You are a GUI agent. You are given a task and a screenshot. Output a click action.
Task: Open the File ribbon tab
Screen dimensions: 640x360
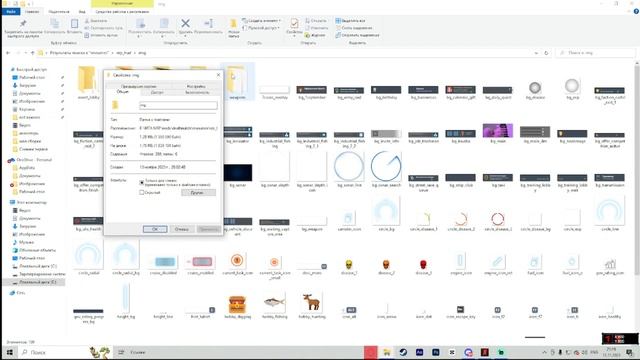[x=11, y=12]
